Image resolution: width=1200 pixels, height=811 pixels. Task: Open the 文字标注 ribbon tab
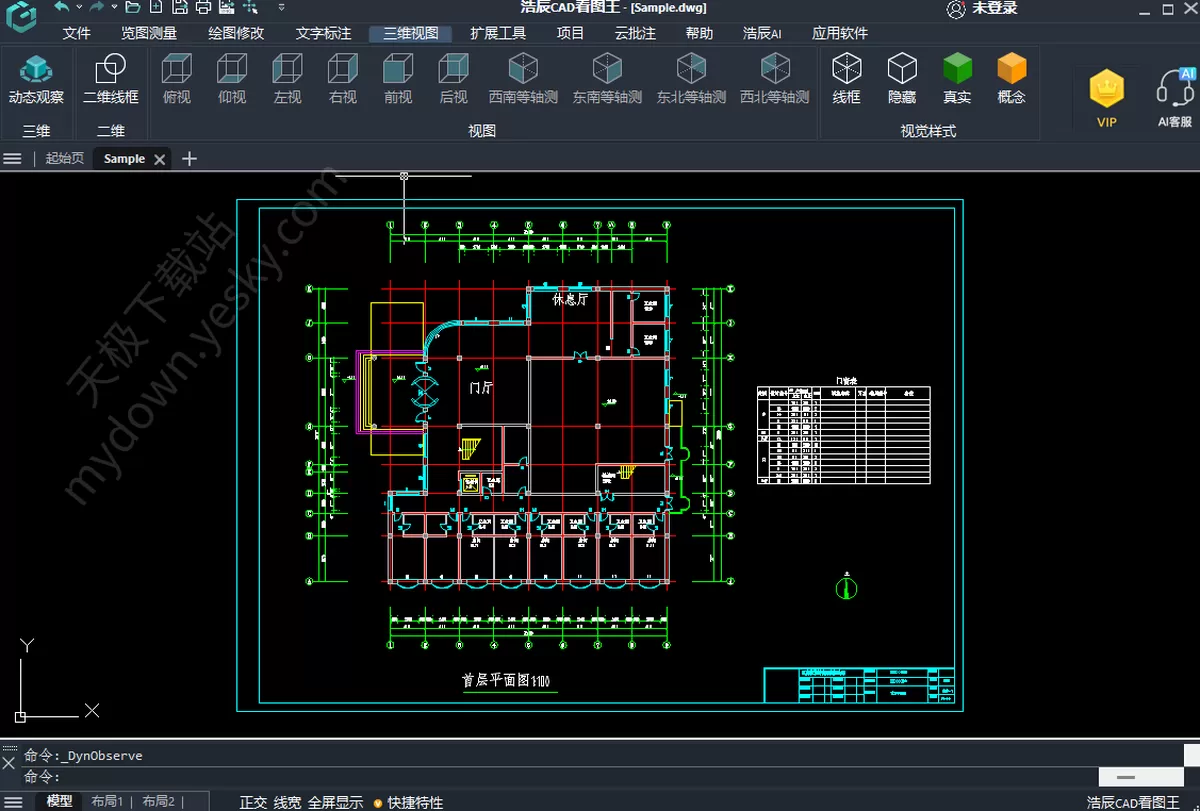[324, 33]
